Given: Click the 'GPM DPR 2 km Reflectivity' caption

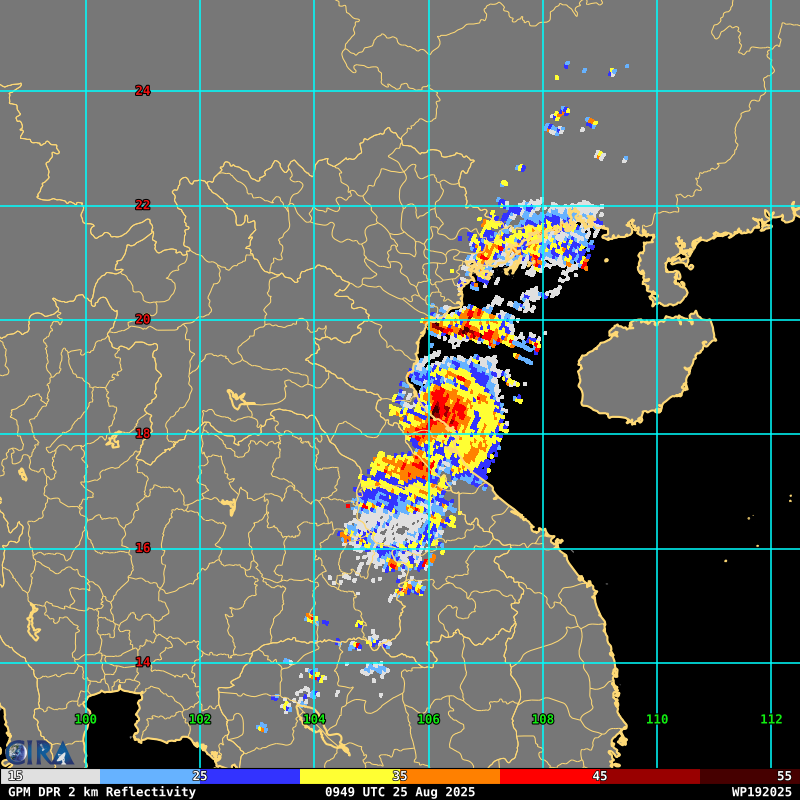Looking at the screenshot, I should pyautogui.click(x=102, y=792).
